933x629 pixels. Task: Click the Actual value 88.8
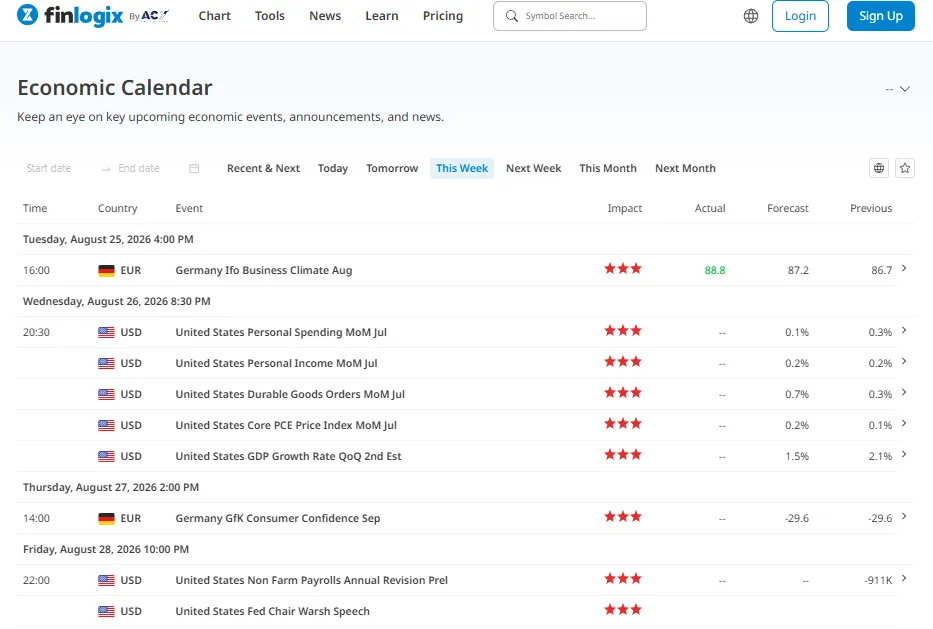[x=715, y=270]
